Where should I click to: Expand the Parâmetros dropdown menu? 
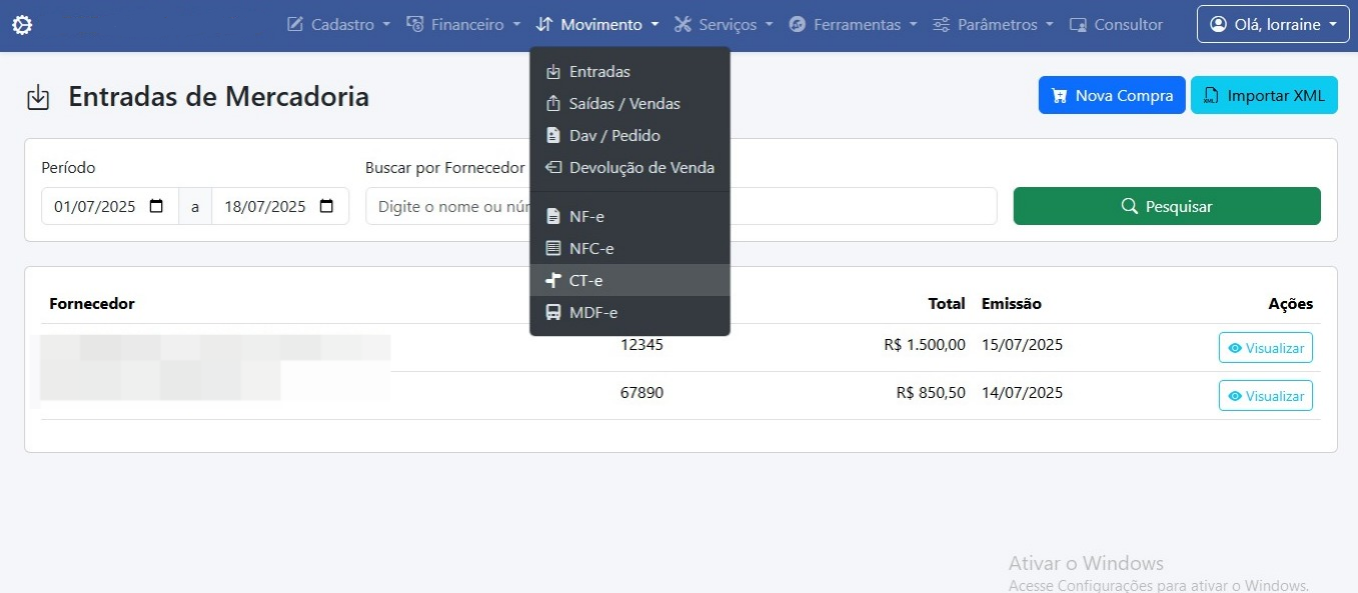click(x=992, y=25)
